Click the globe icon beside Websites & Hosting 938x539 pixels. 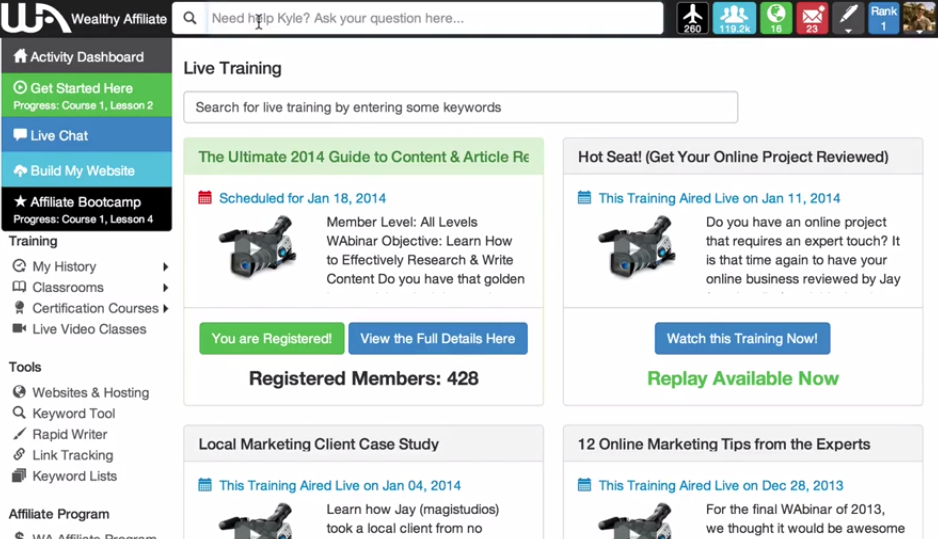(19, 392)
